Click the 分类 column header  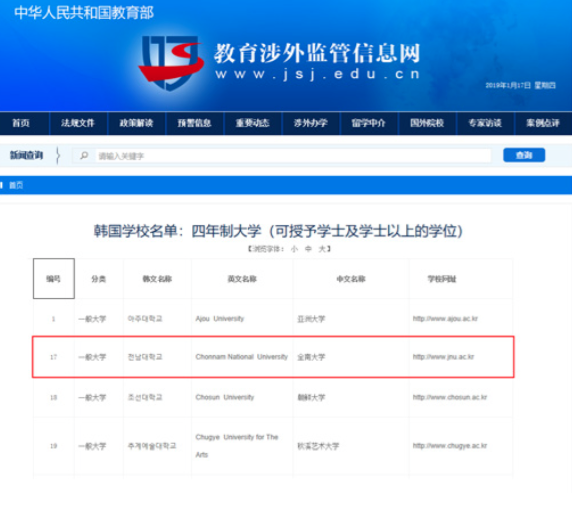coord(98,279)
